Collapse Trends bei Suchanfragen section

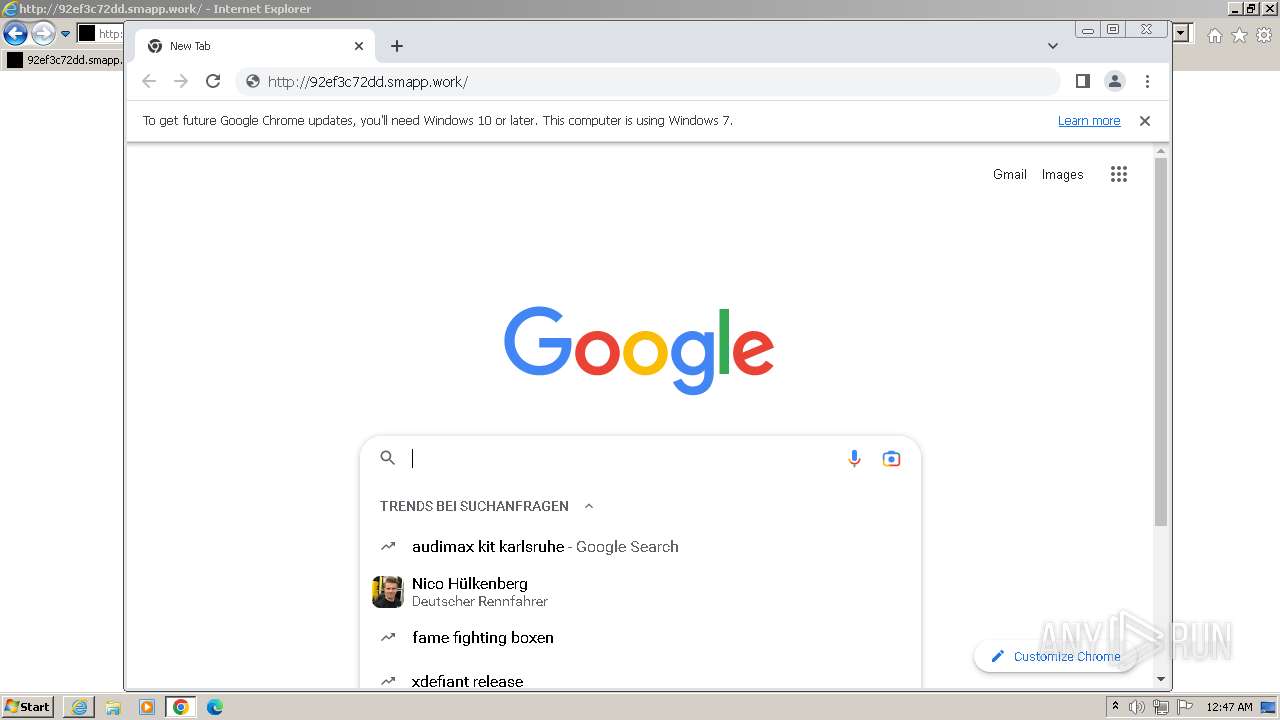click(x=589, y=506)
